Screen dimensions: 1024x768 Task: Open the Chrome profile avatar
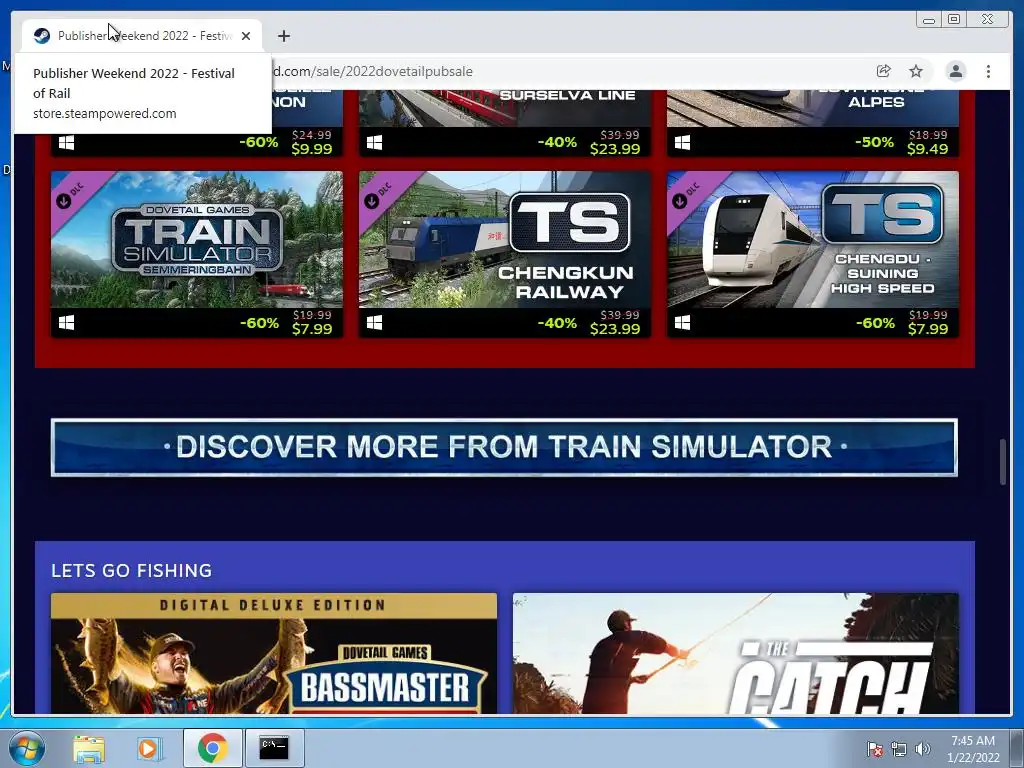[x=955, y=71]
